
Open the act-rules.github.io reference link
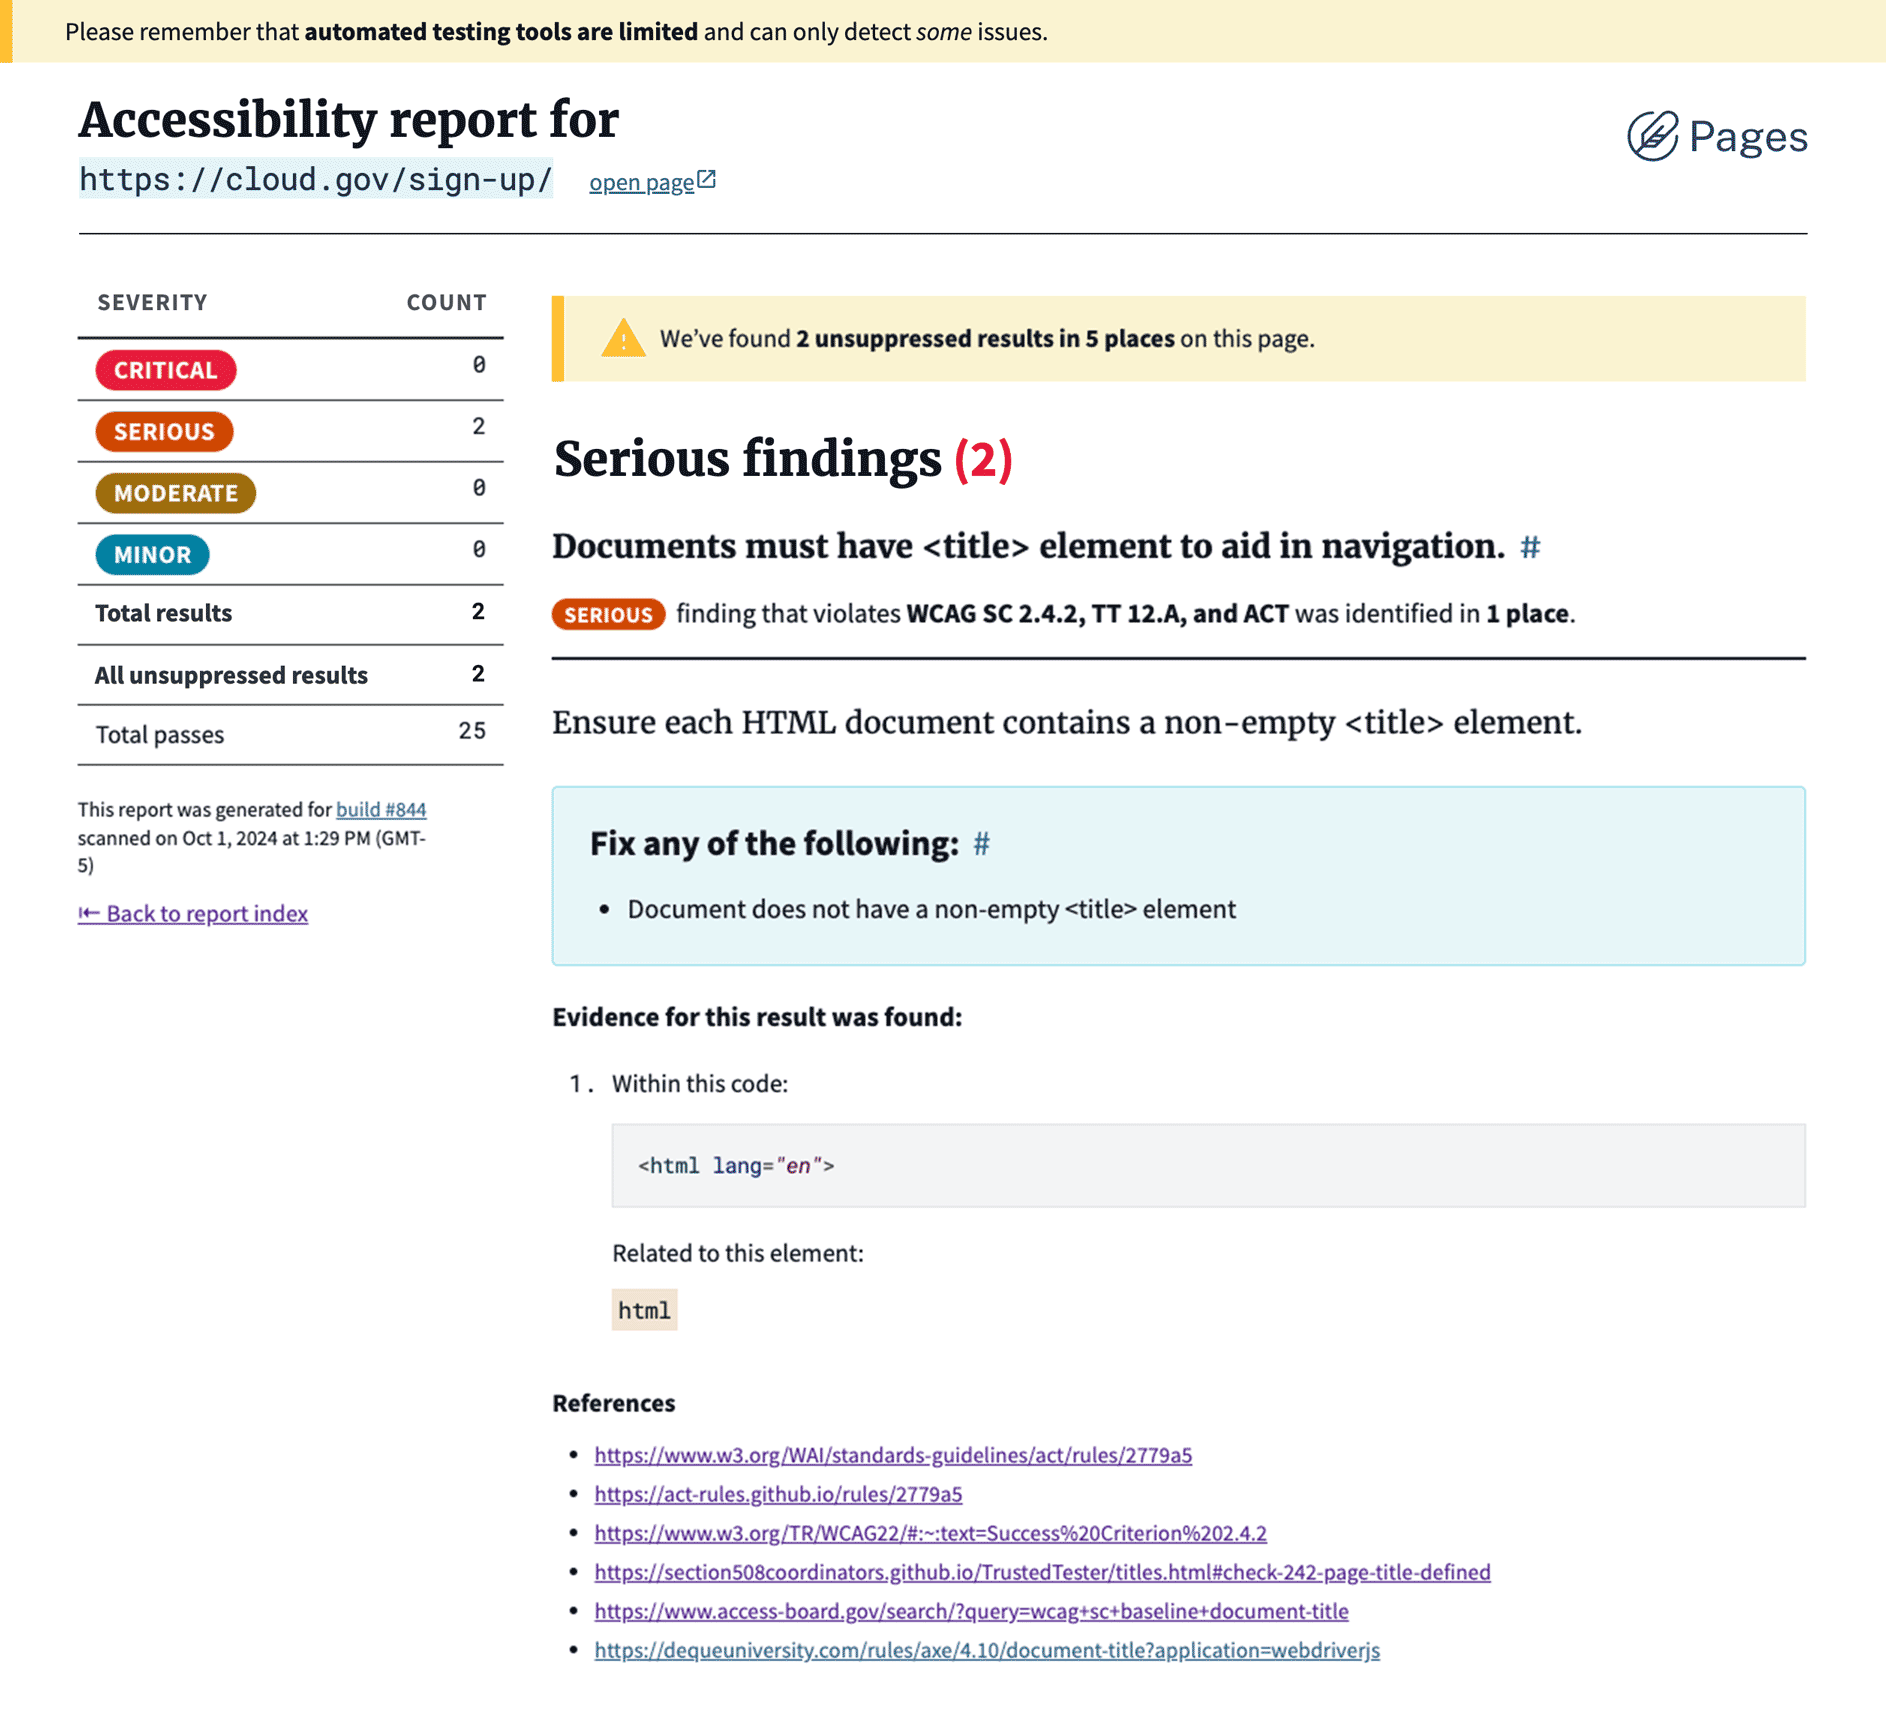[x=777, y=1494]
